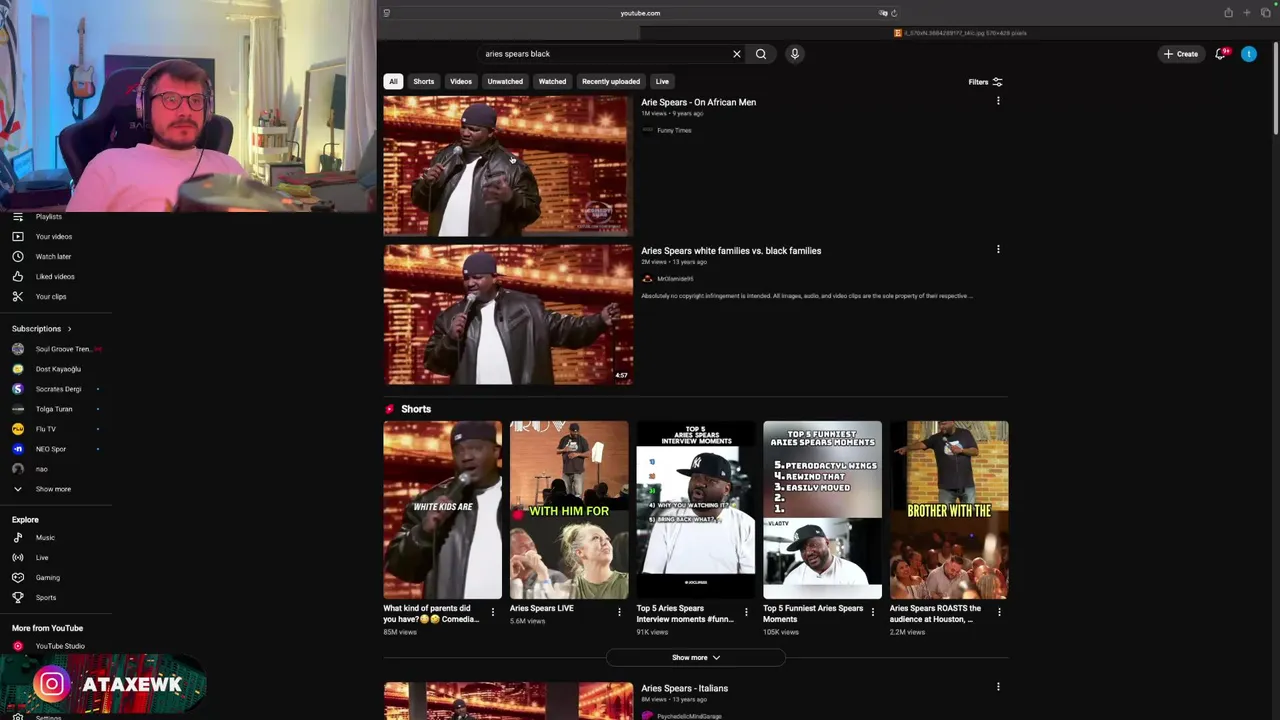Viewport: 1280px width, 720px height.
Task: Open the Funny Times channel
Action: [674, 130]
